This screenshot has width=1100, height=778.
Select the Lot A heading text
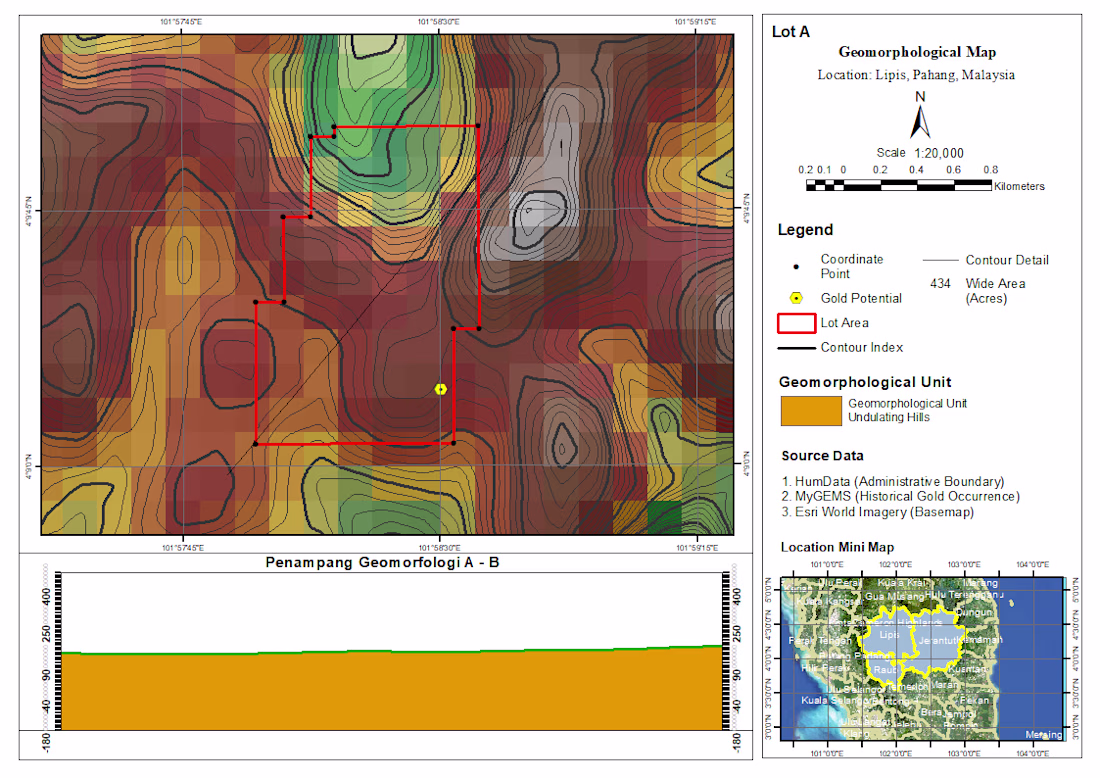pyautogui.click(x=791, y=32)
